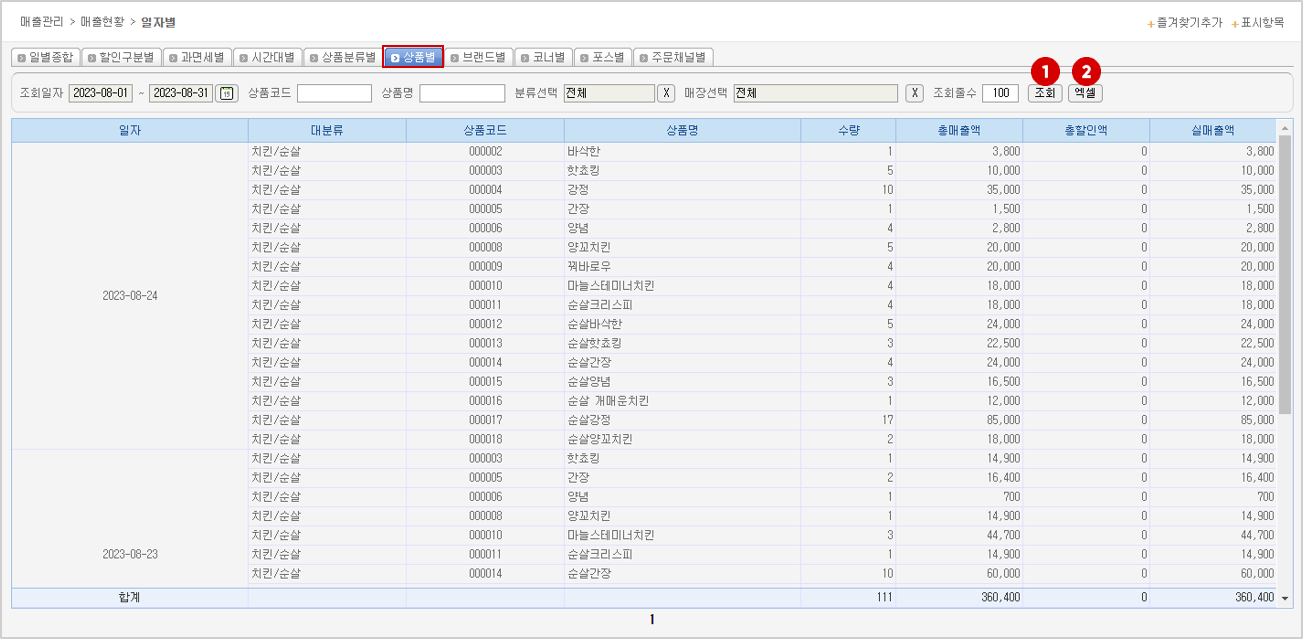Open the 할인구분별 tab
Screen dimensions: 1303x639
click(x=120, y=57)
